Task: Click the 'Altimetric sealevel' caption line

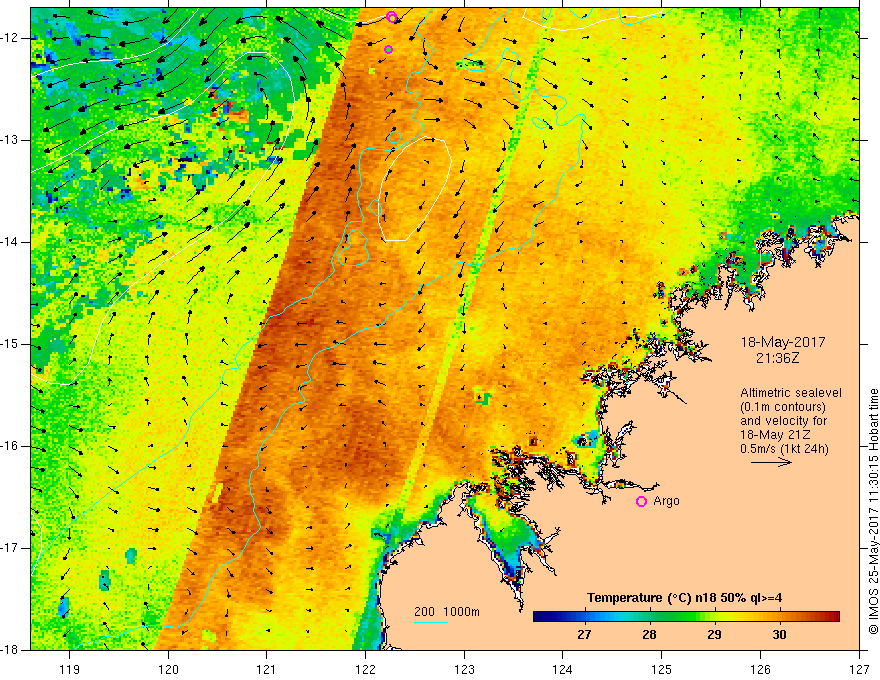Action: coord(791,393)
